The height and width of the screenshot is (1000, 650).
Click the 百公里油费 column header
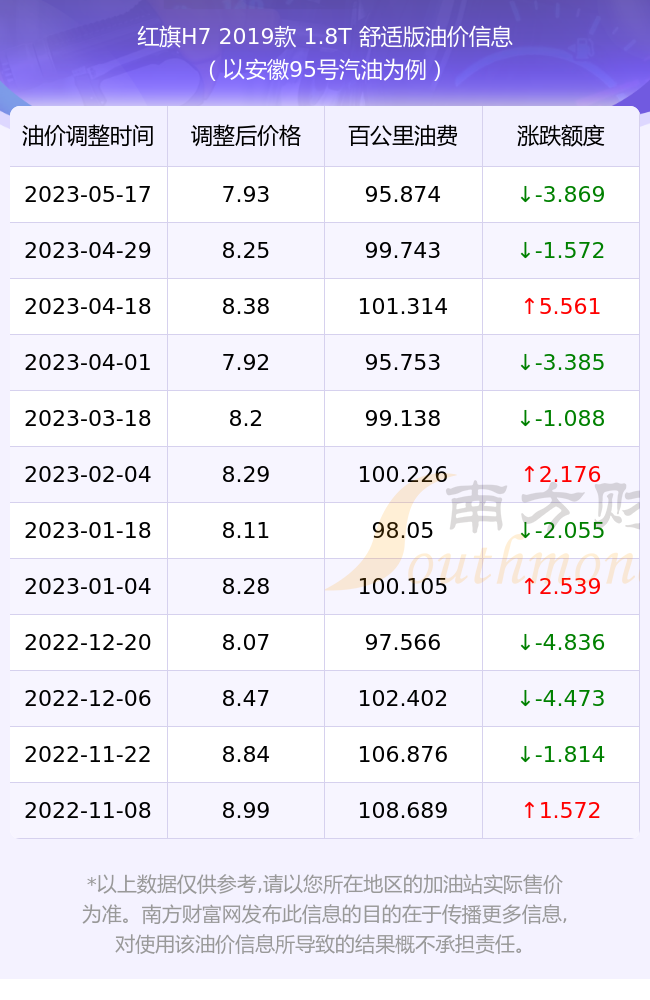point(403,136)
